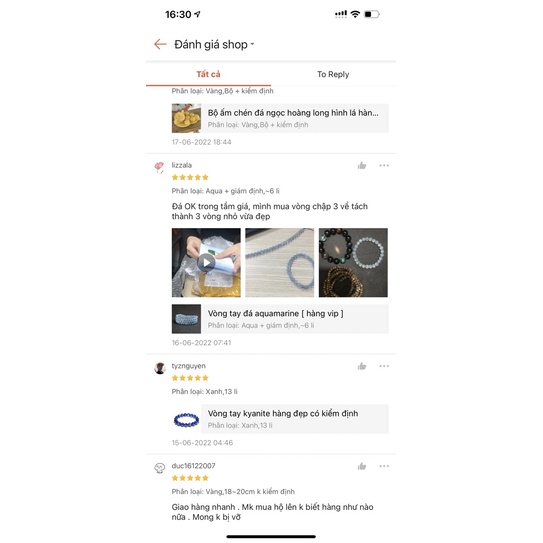543x543 pixels.
Task: Open Bộ ấm chén đá ngọc product link
Action: pos(280,118)
